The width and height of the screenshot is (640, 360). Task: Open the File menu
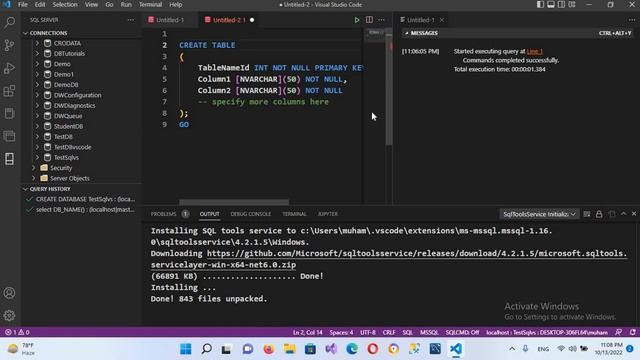tap(23, 4)
